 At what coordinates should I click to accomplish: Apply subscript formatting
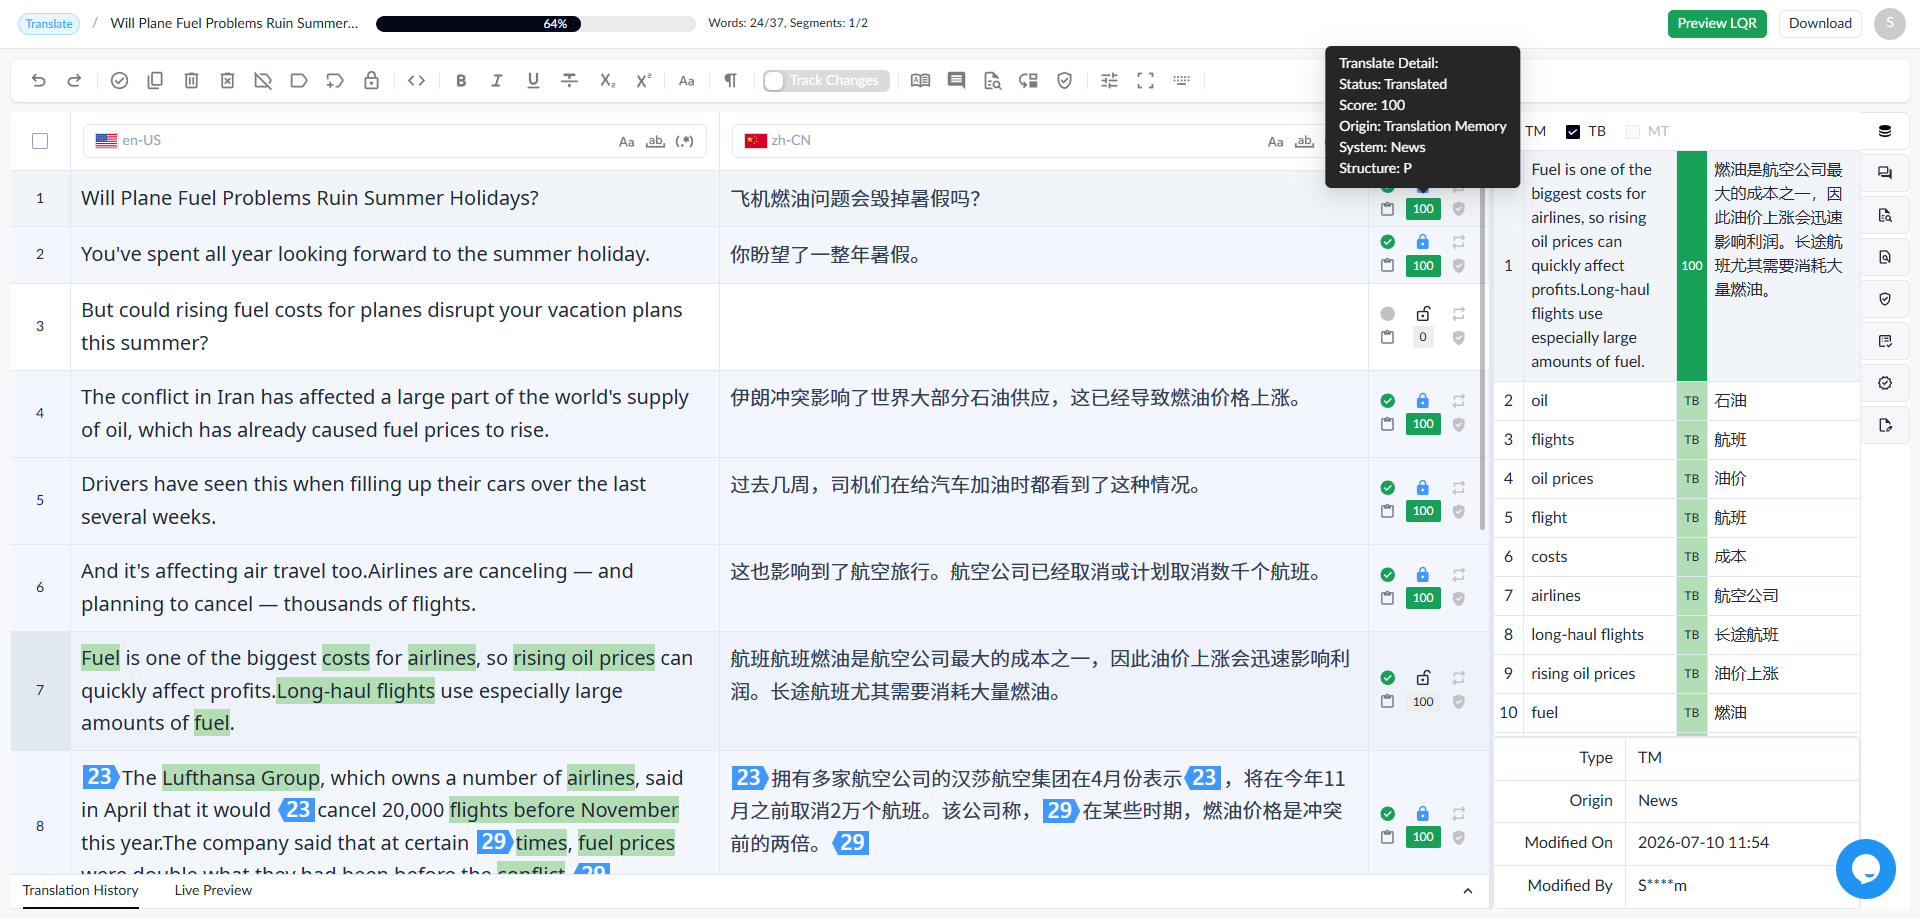point(607,81)
